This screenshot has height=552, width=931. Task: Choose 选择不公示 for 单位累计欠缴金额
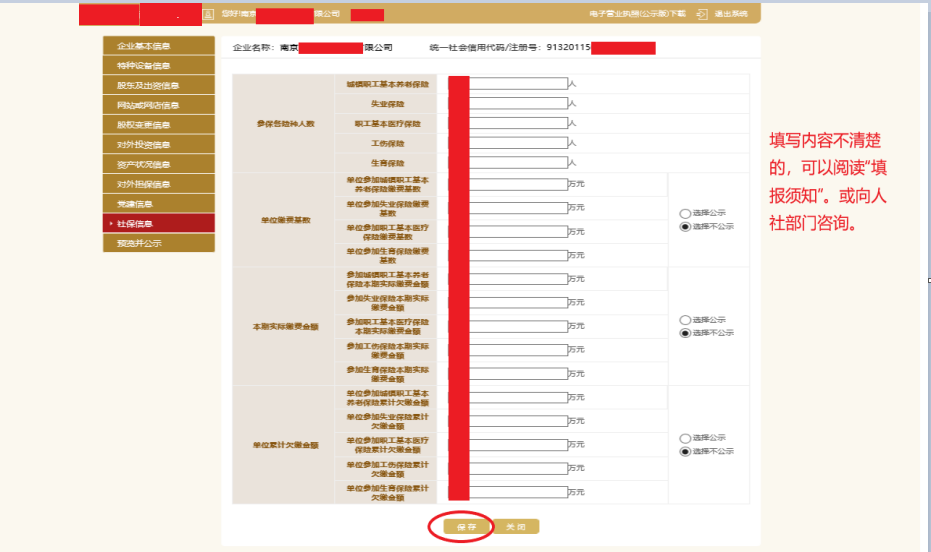pos(685,452)
